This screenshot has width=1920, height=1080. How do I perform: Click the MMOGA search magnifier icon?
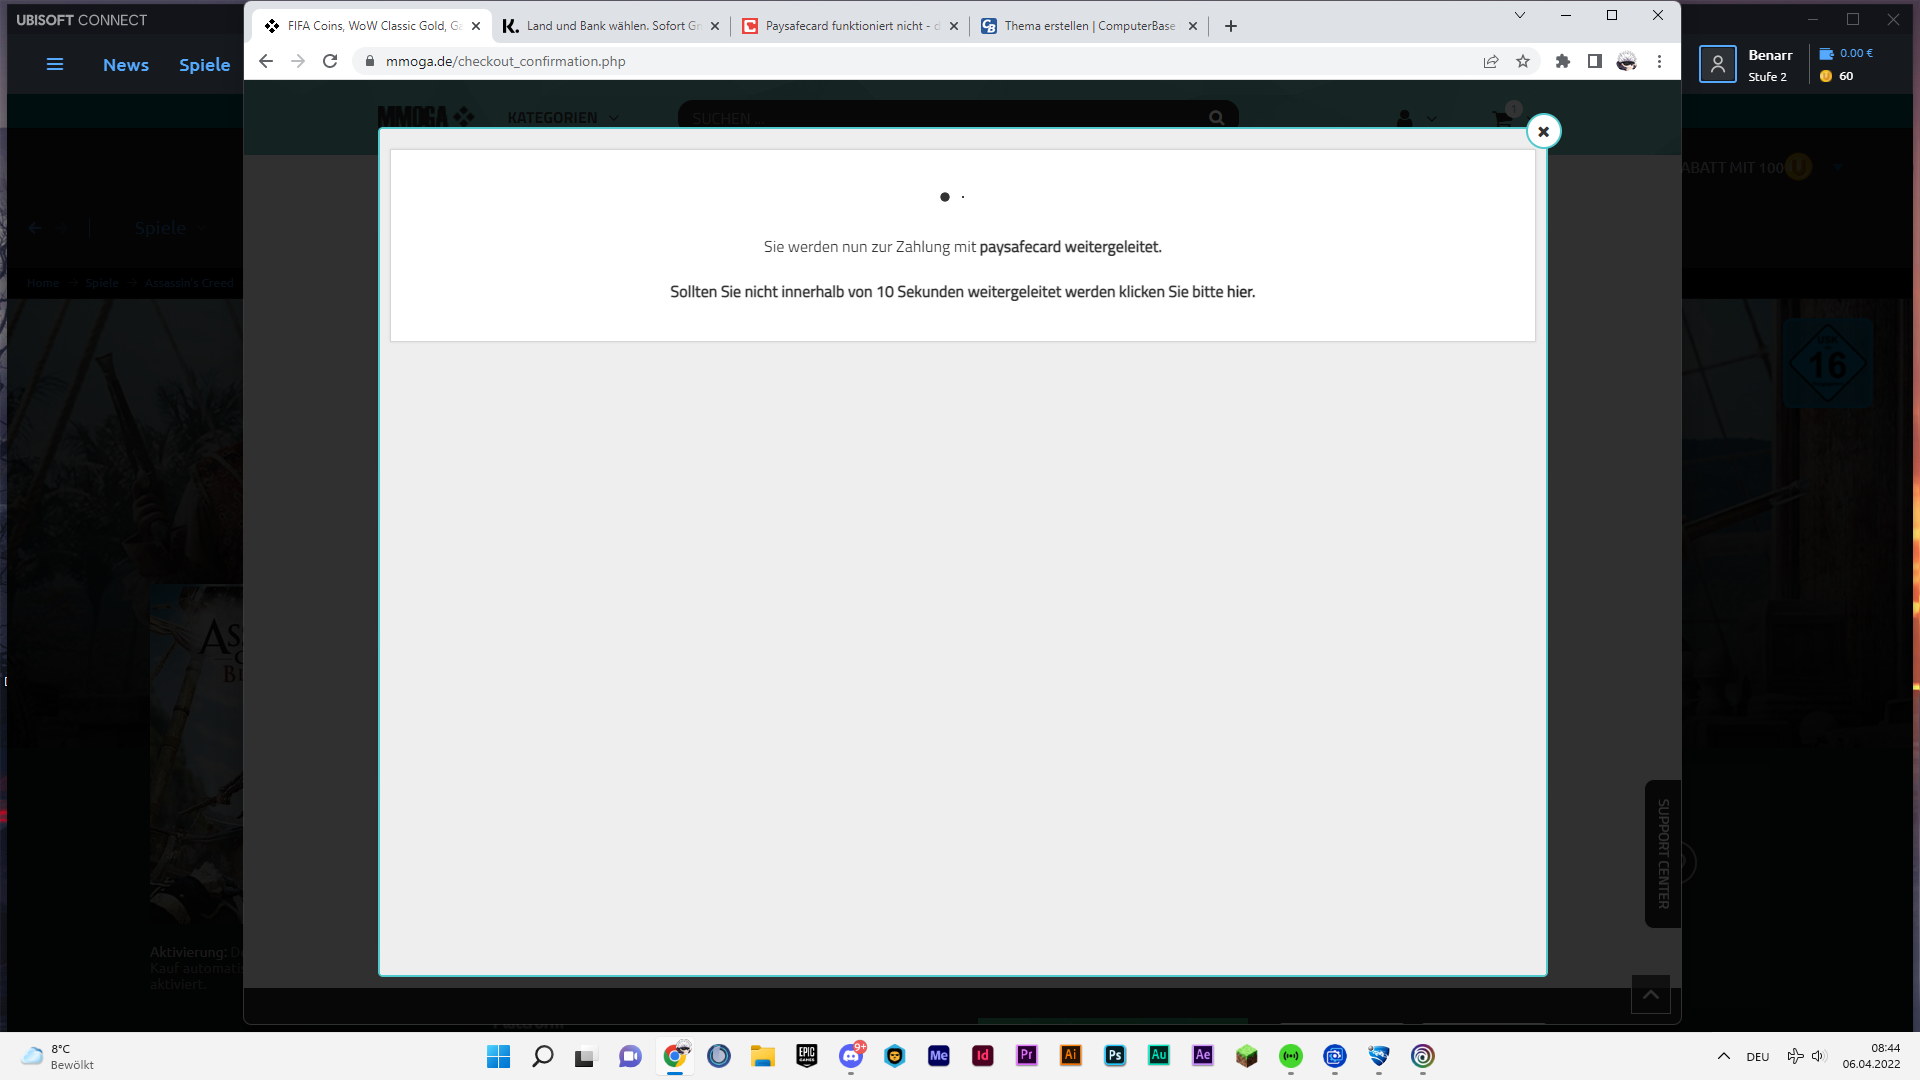[1215, 117]
